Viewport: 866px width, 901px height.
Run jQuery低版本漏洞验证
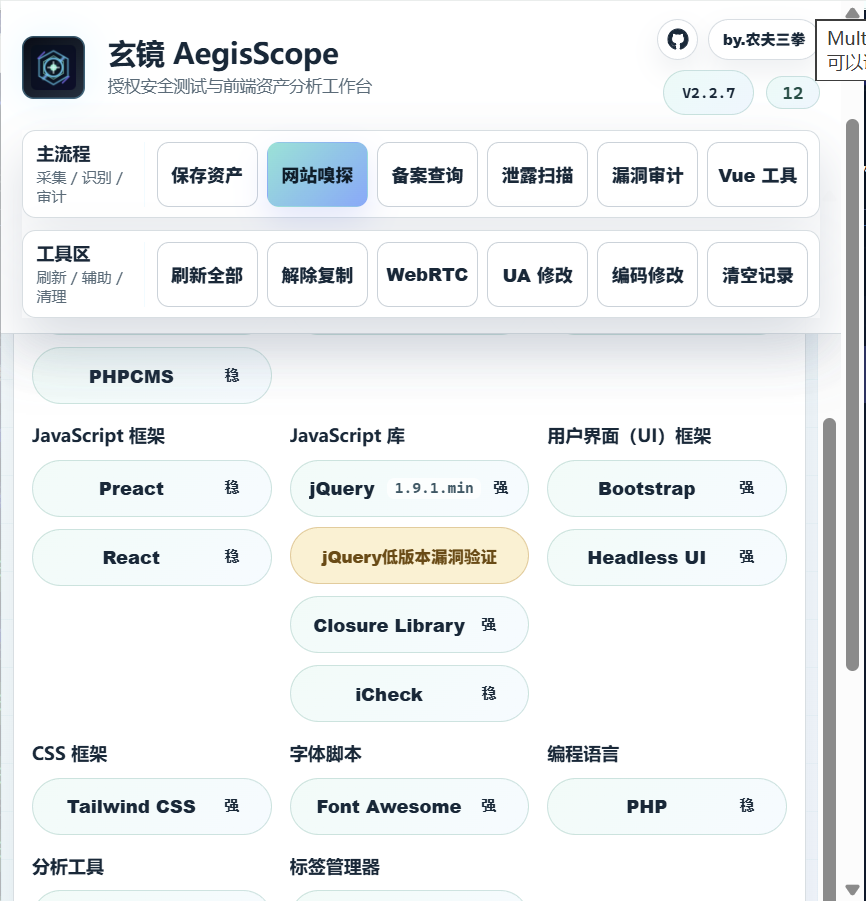pyautogui.click(x=409, y=556)
